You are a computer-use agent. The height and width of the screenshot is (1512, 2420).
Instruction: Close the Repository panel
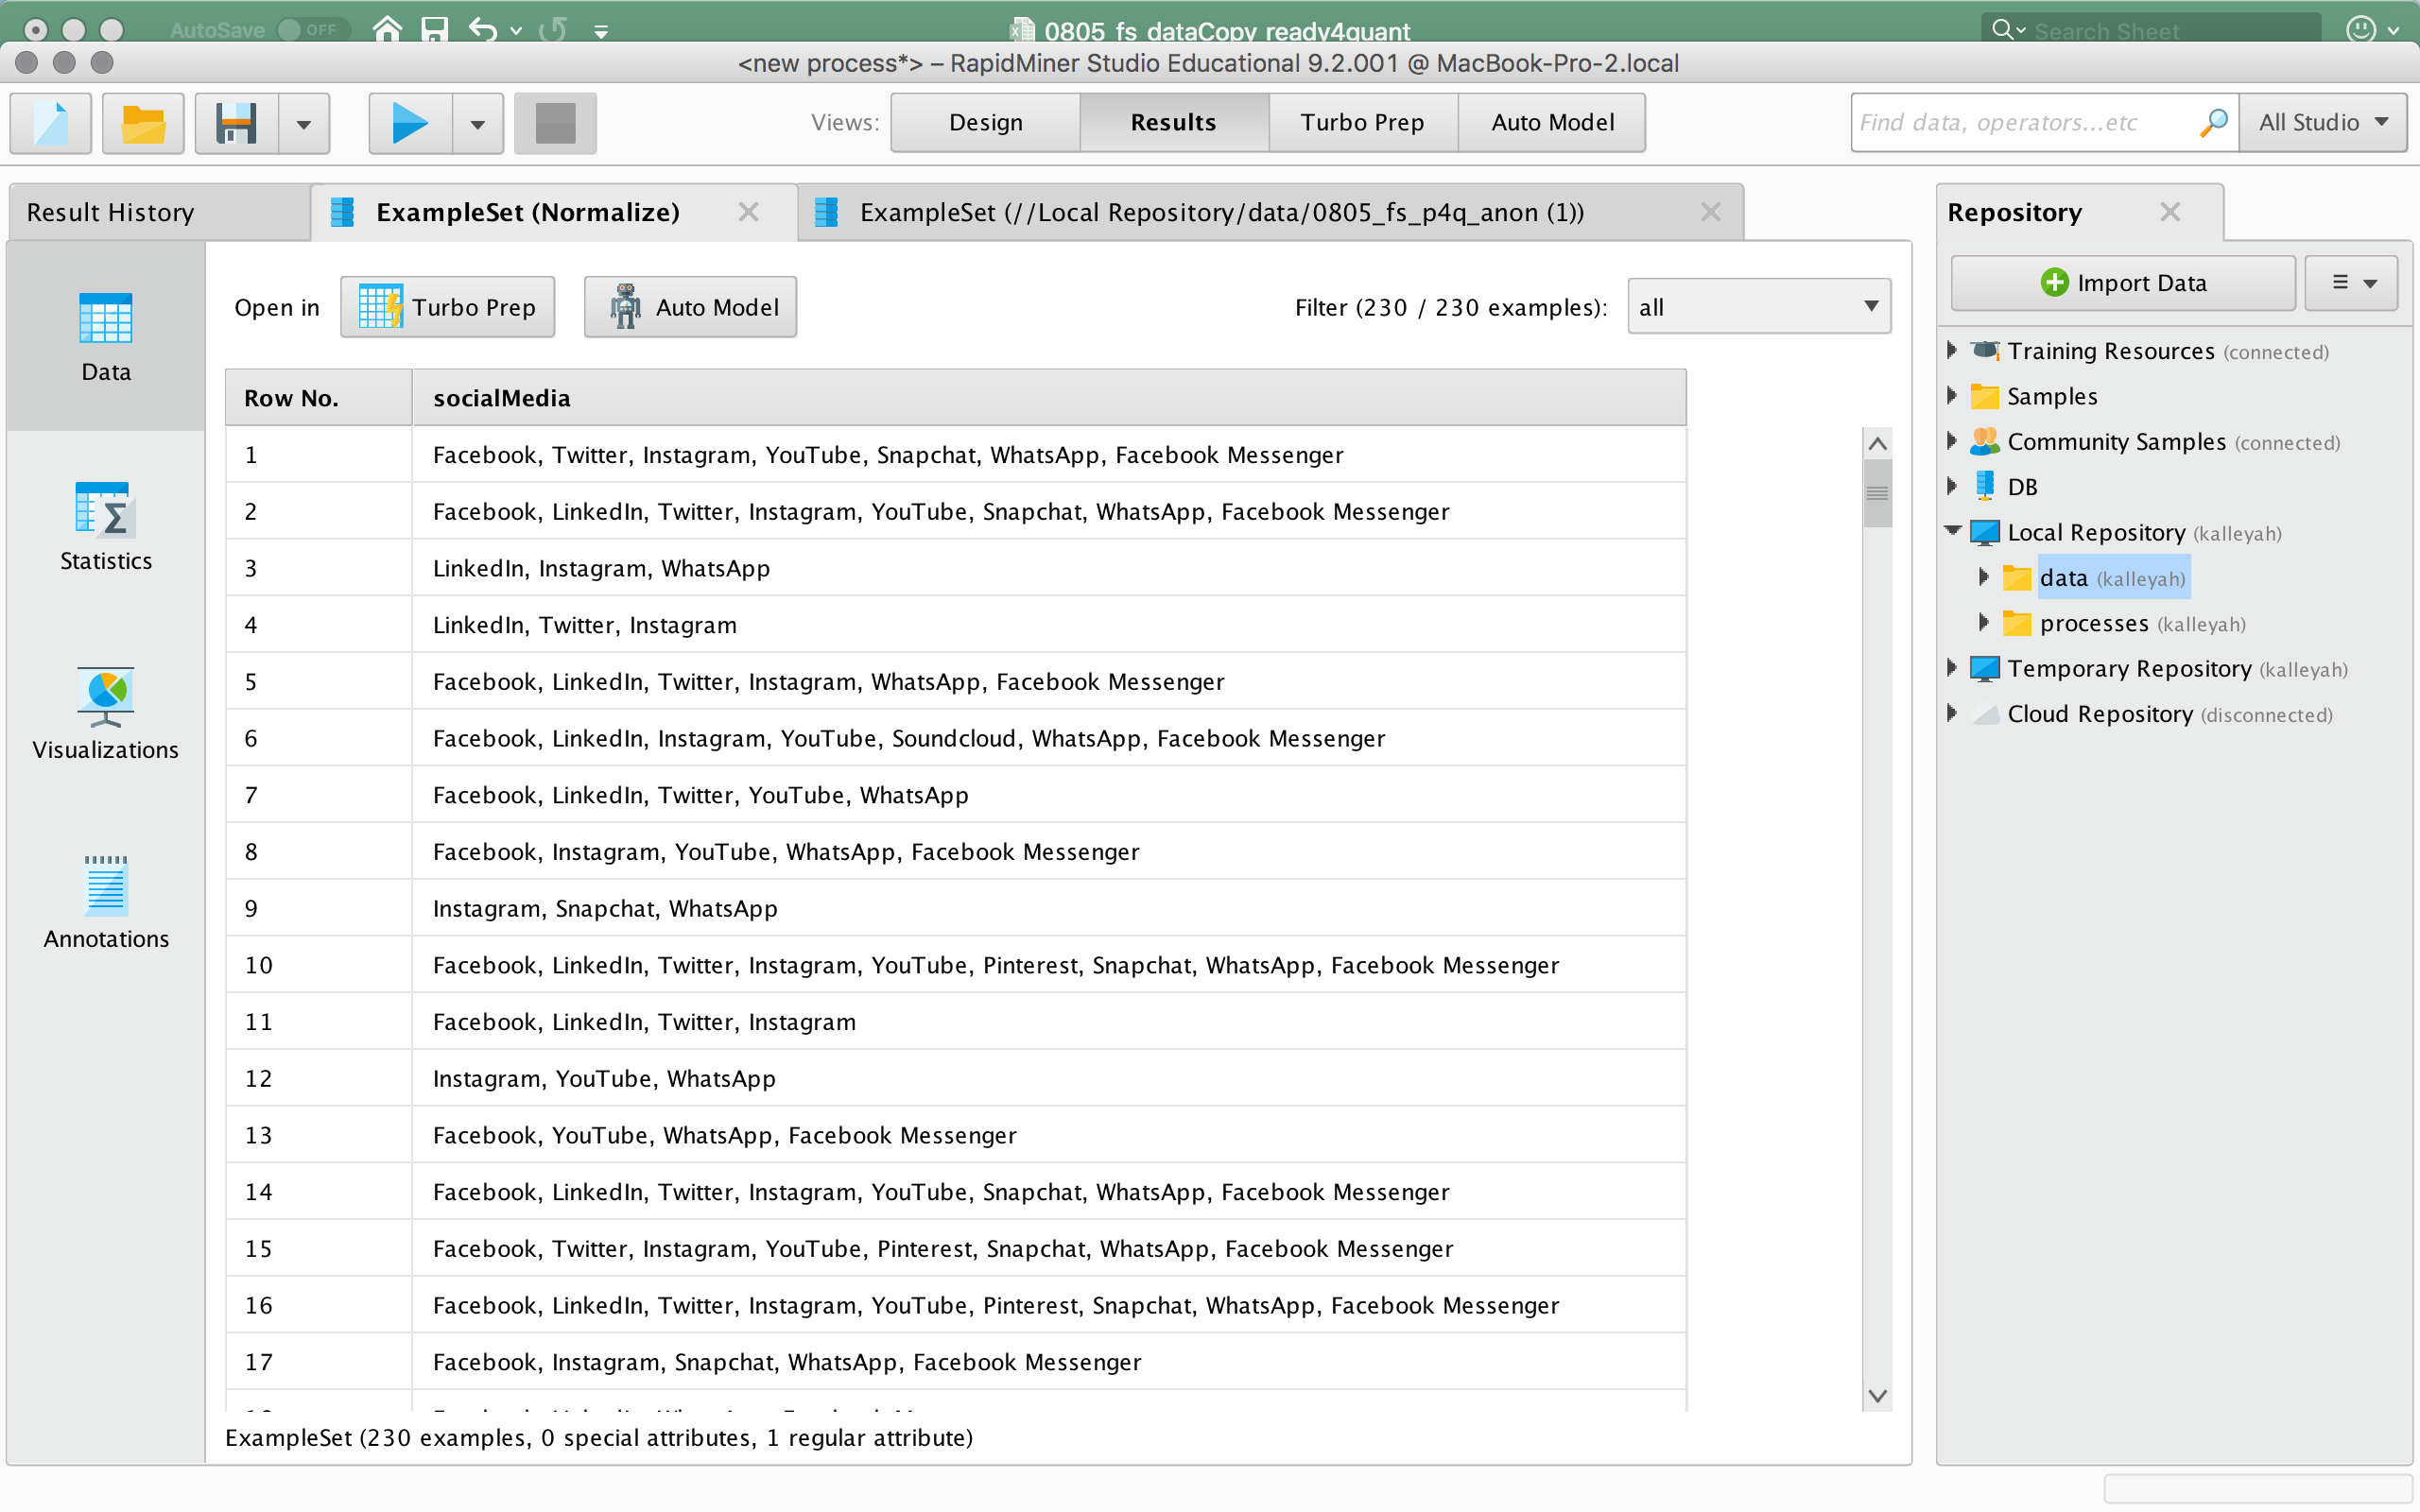click(x=2169, y=212)
